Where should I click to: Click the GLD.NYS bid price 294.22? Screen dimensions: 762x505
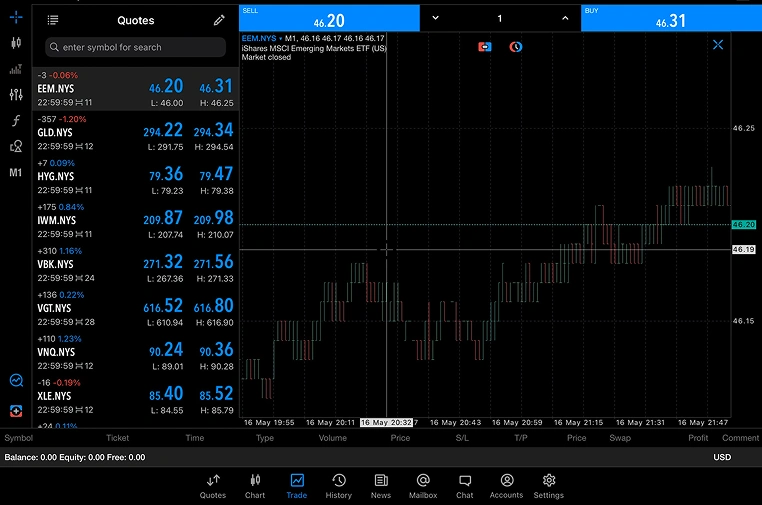pyautogui.click(x=163, y=130)
